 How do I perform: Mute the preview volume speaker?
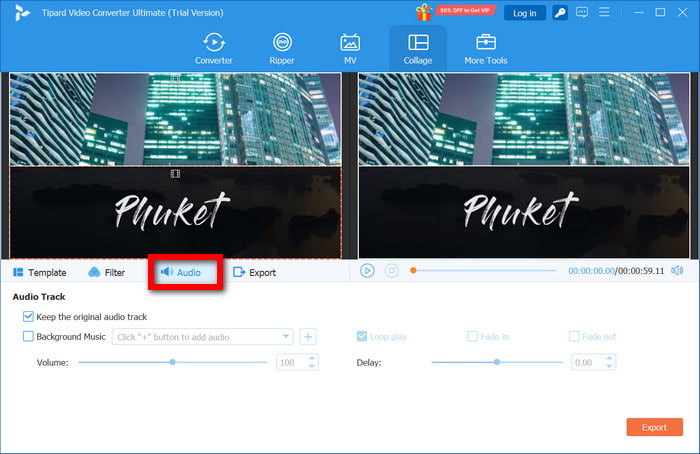677,270
